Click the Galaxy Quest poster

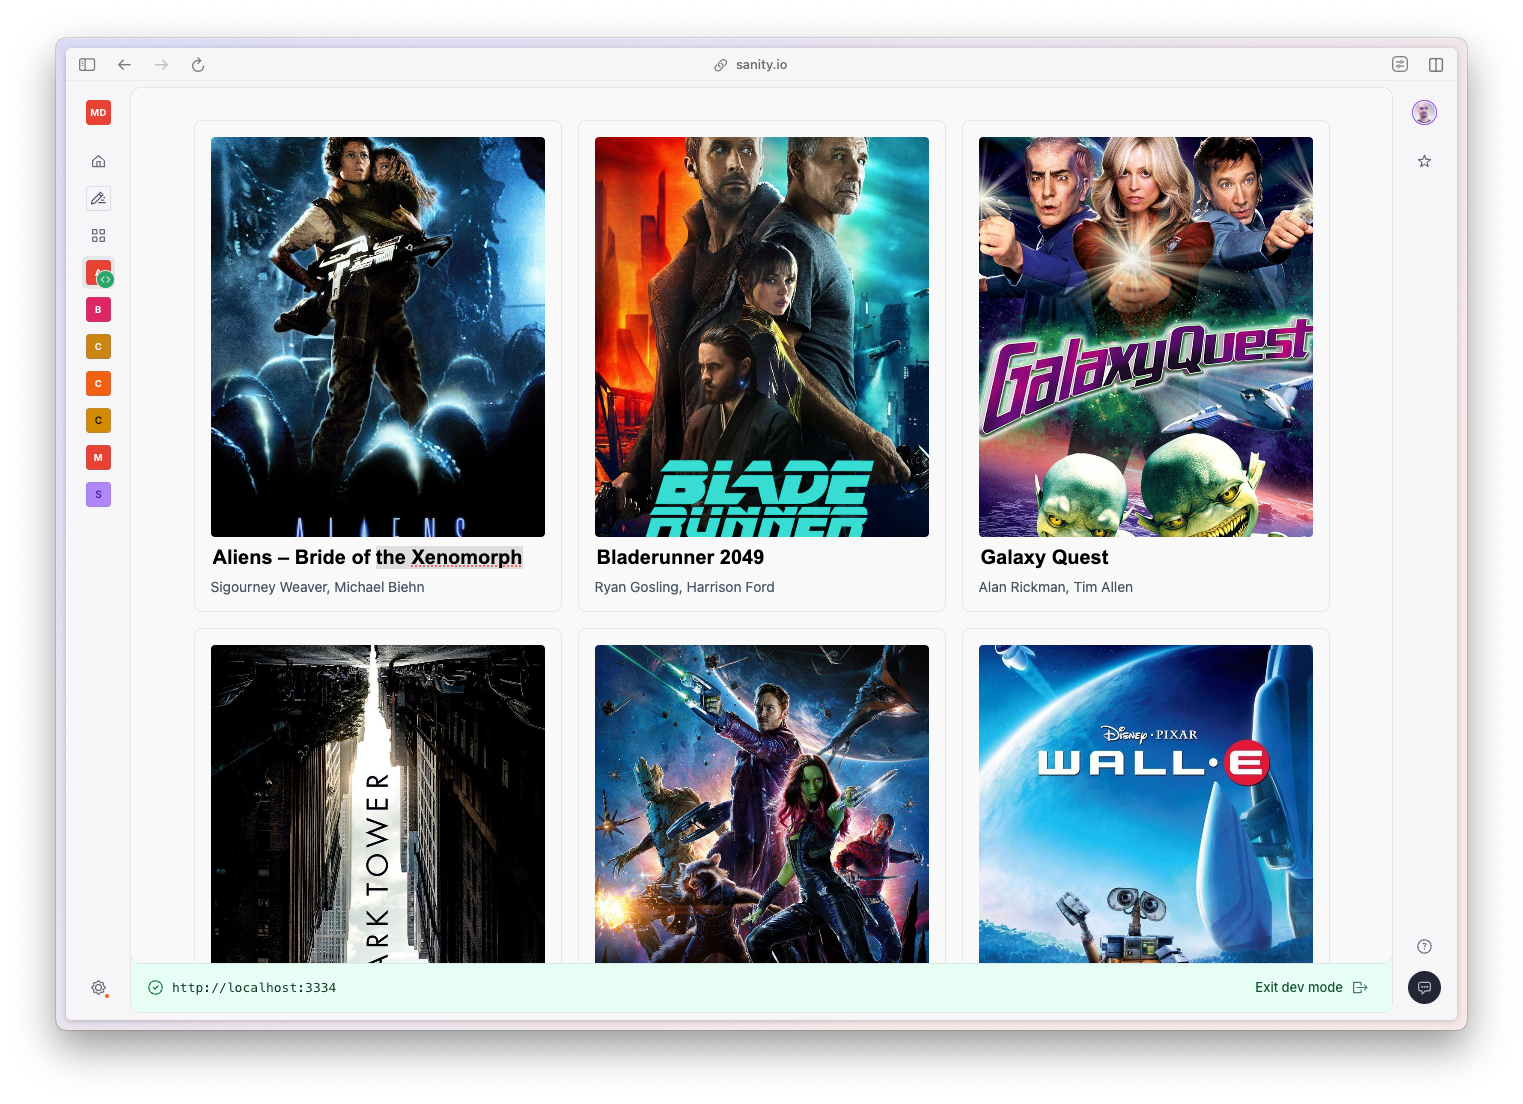1146,337
